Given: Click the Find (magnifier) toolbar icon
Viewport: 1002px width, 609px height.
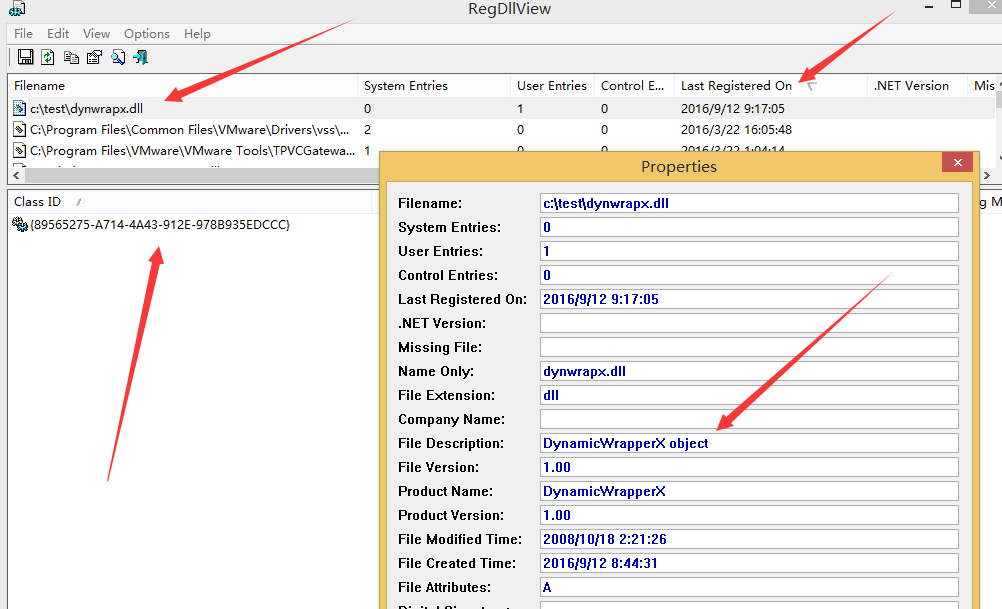Looking at the screenshot, I should (118, 58).
